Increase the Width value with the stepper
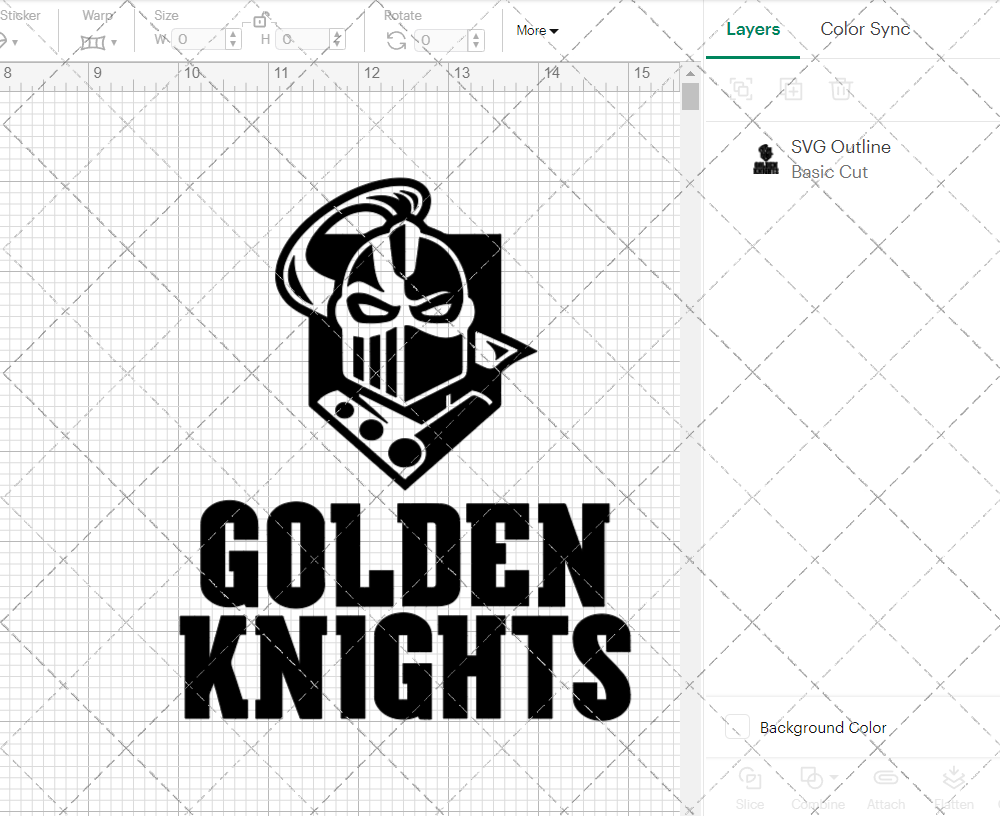Image resolution: width=1000 pixels, height=816 pixels. tap(233, 34)
